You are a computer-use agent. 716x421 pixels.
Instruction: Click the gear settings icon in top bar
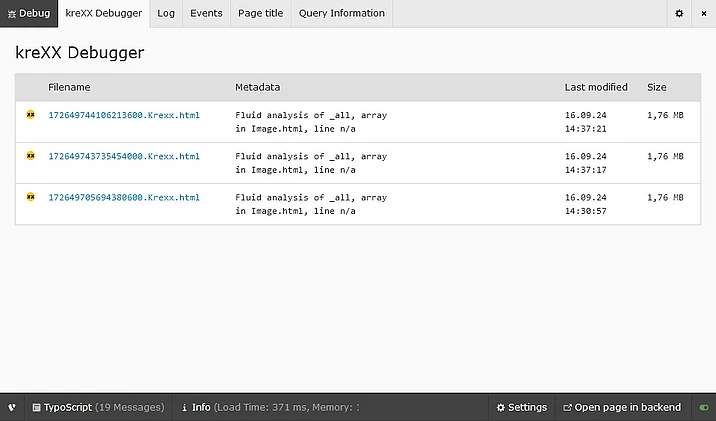coord(679,13)
